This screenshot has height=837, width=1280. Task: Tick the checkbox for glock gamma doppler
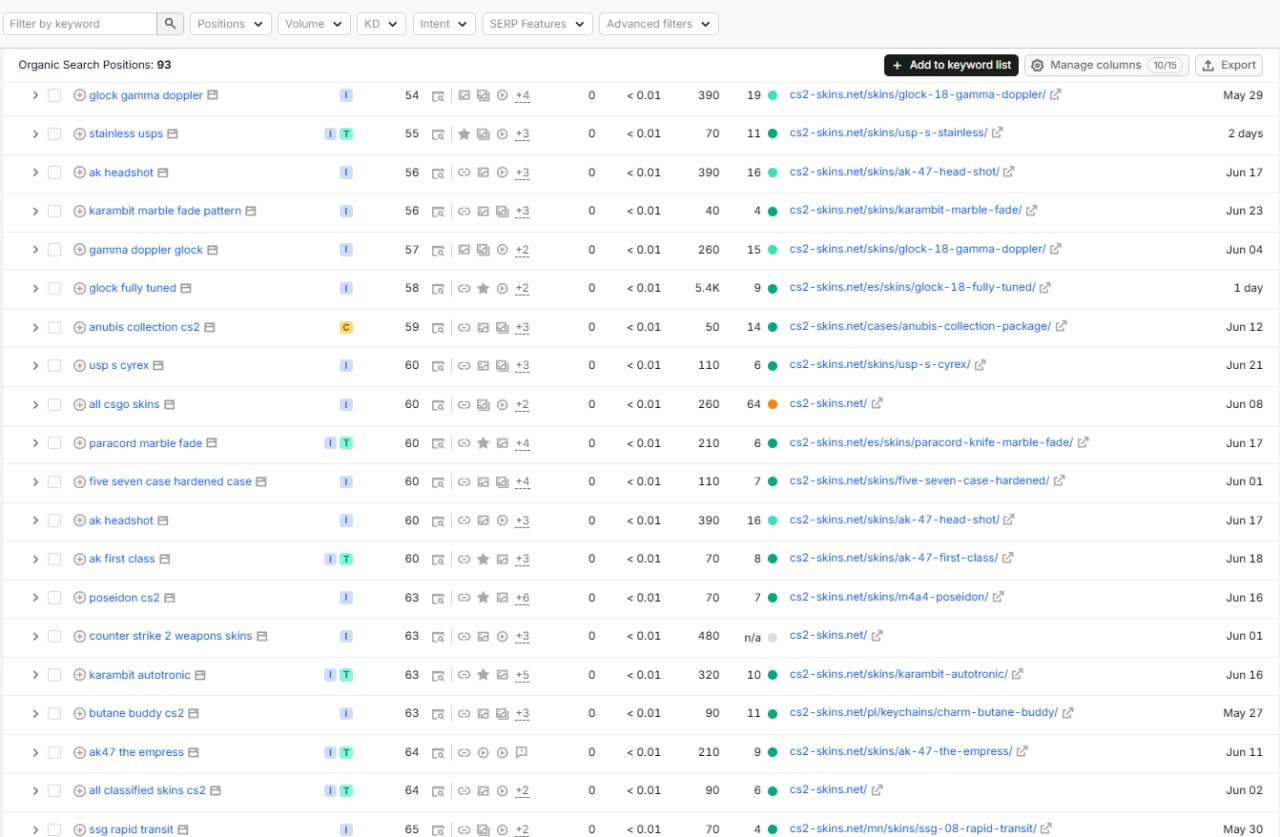click(55, 96)
